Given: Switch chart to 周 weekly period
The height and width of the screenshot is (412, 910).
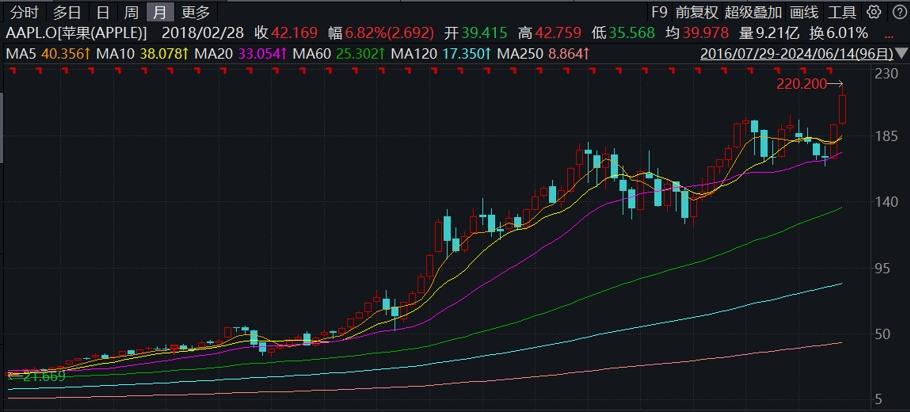Looking at the screenshot, I should point(131,13).
